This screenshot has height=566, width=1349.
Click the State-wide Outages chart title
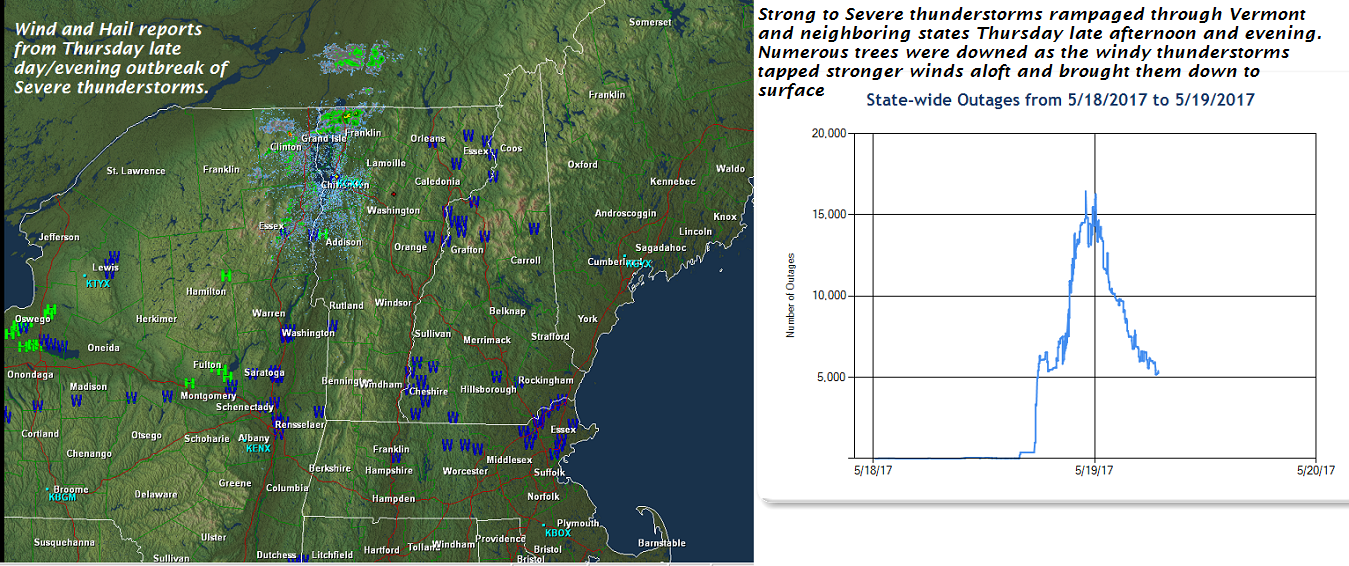tap(1060, 100)
